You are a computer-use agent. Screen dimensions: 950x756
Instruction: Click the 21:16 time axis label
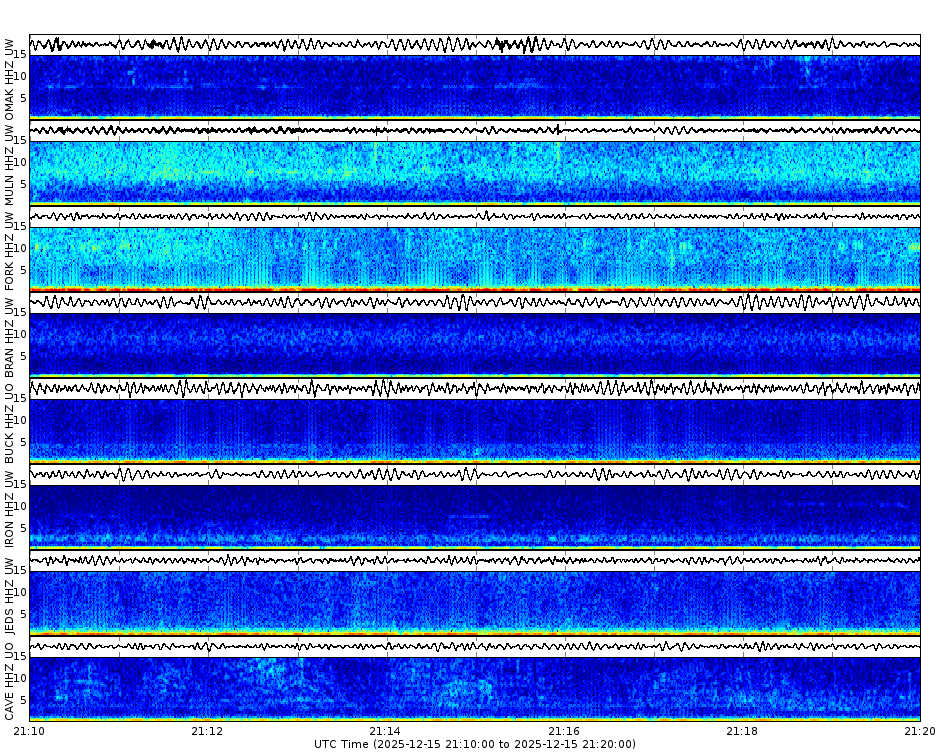click(x=565, y=731)
